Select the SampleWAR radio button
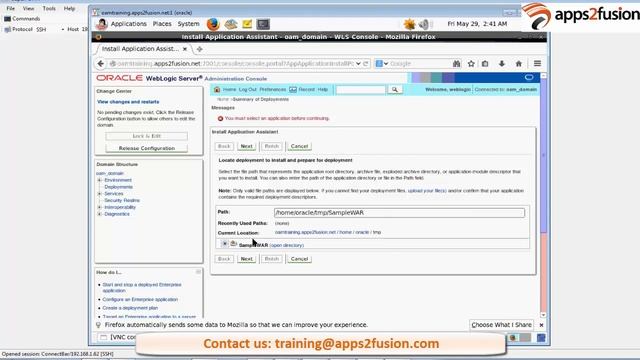 tap(224, 244)
